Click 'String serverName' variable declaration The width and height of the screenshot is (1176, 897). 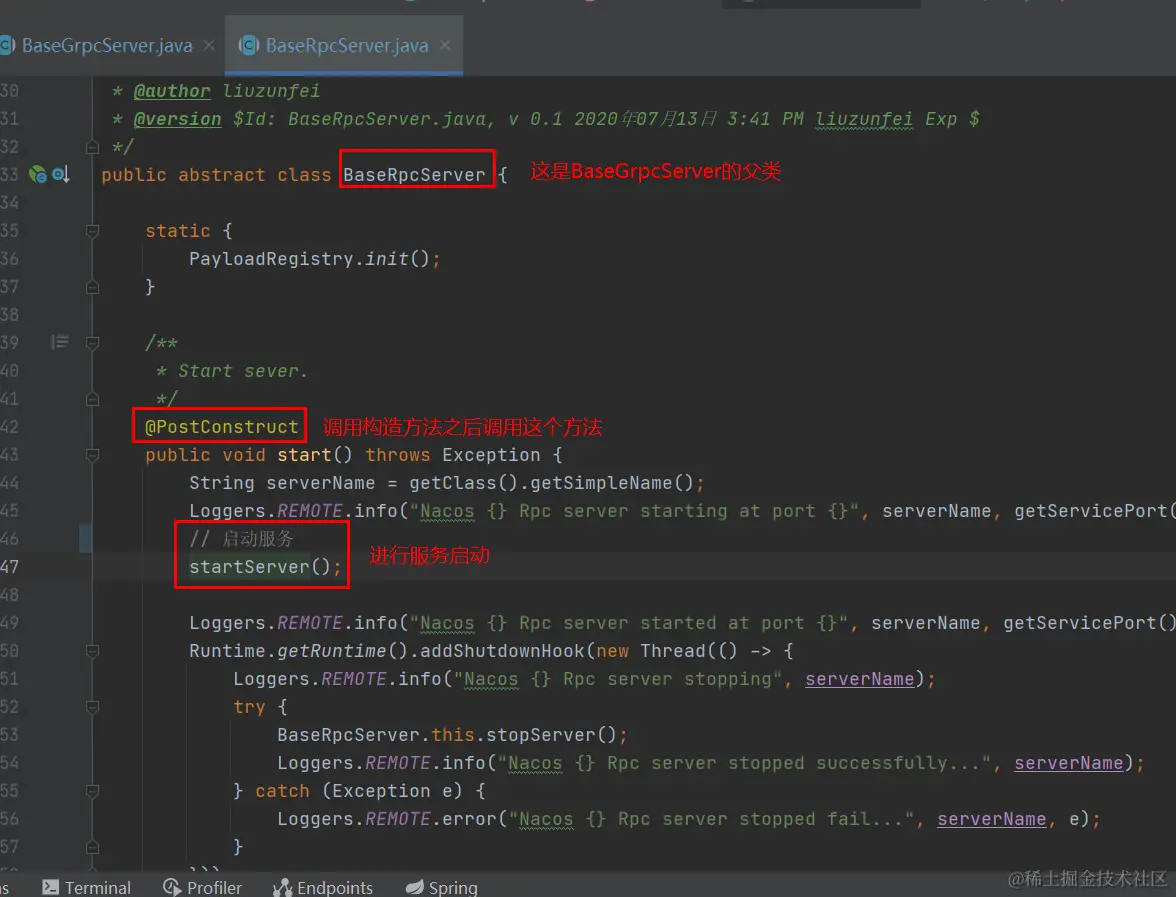coord(282,483)
